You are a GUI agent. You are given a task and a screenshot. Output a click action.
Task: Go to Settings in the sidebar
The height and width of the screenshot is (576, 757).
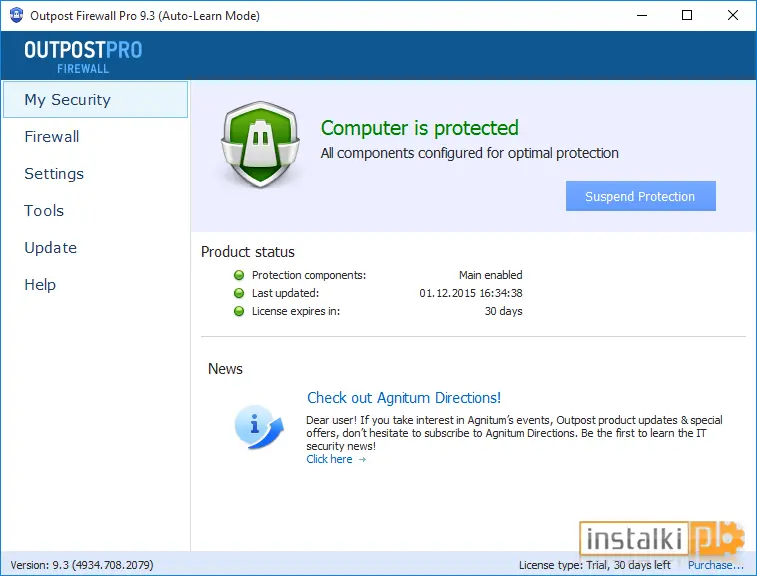[54, 174]
